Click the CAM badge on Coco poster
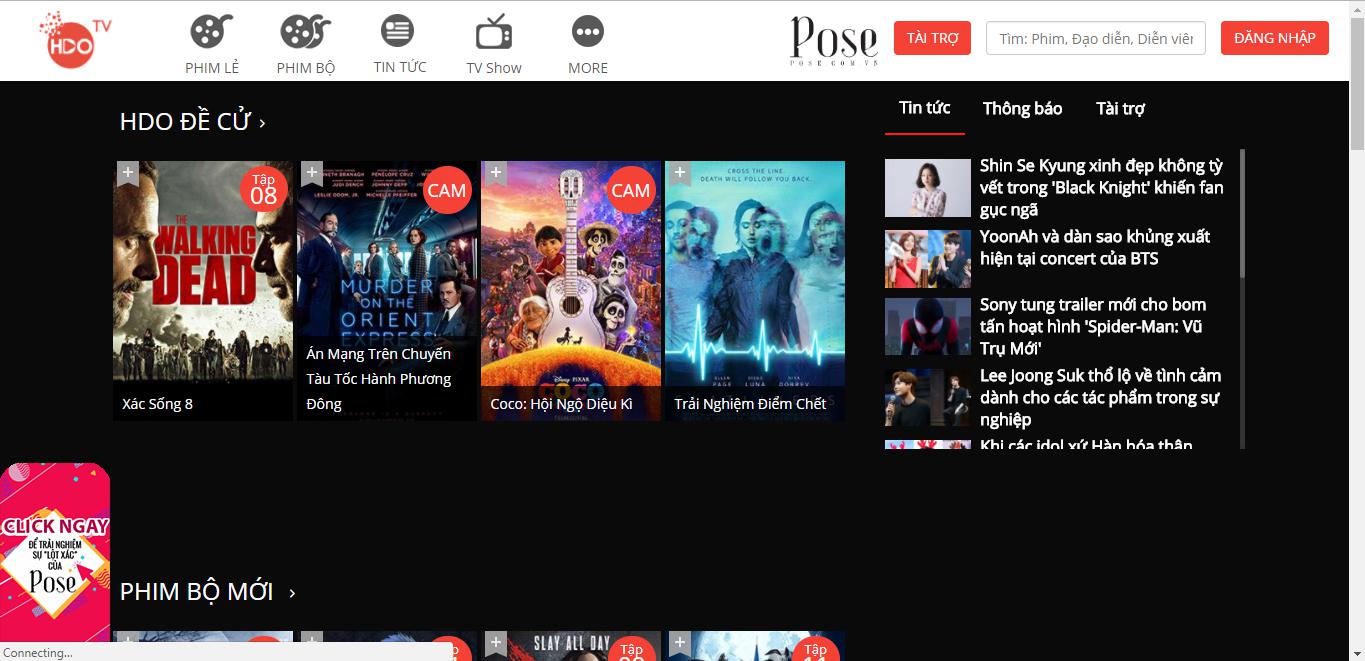Viewport: 1365px width, 661px height. [x=629, y=189]
